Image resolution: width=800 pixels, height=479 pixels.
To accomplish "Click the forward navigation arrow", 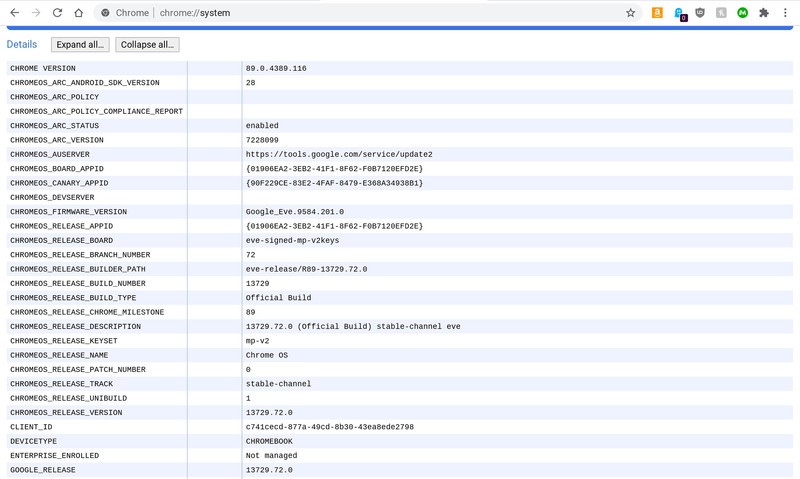I will pyautogui.click(x=36, y=13).
